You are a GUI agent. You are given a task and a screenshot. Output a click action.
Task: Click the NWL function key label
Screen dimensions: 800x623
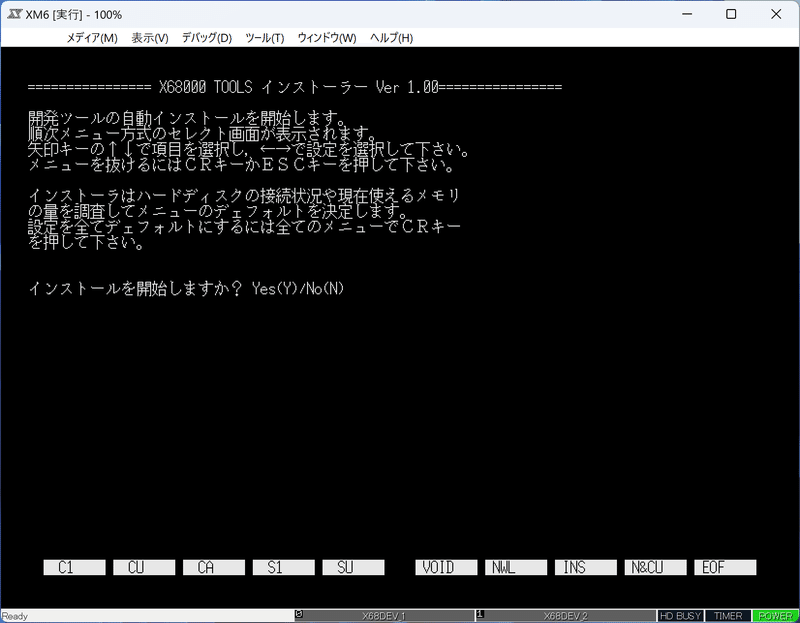tap(516, 567)
